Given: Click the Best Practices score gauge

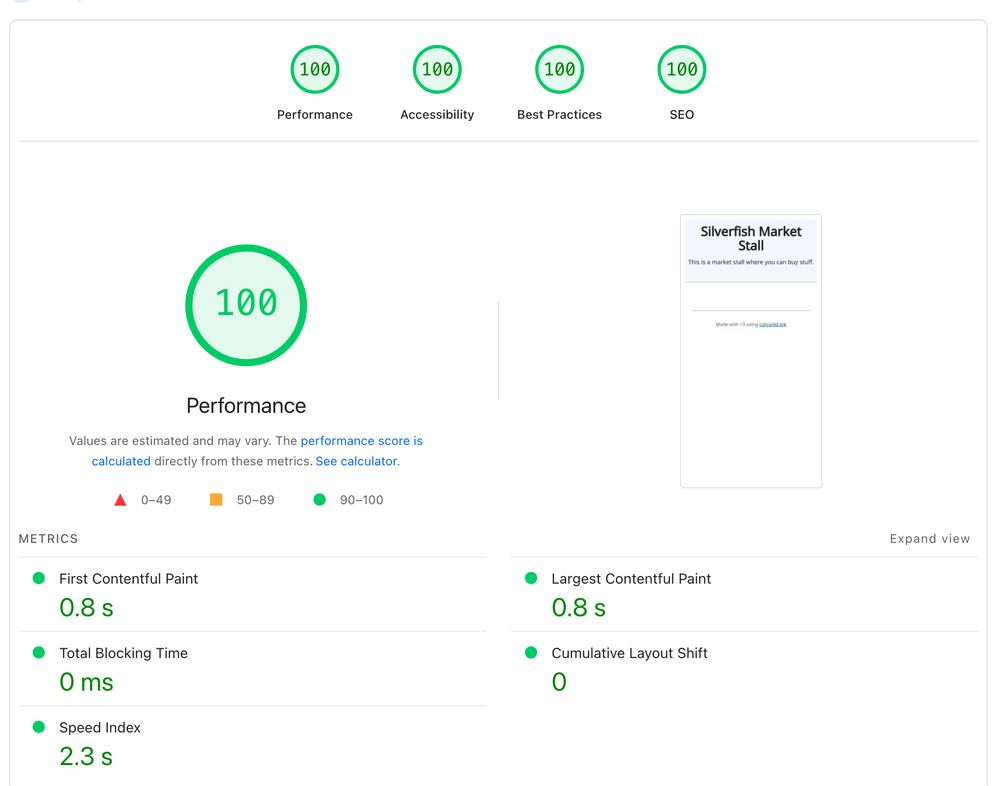Looking at the screenshot, I should click(559, 69).
